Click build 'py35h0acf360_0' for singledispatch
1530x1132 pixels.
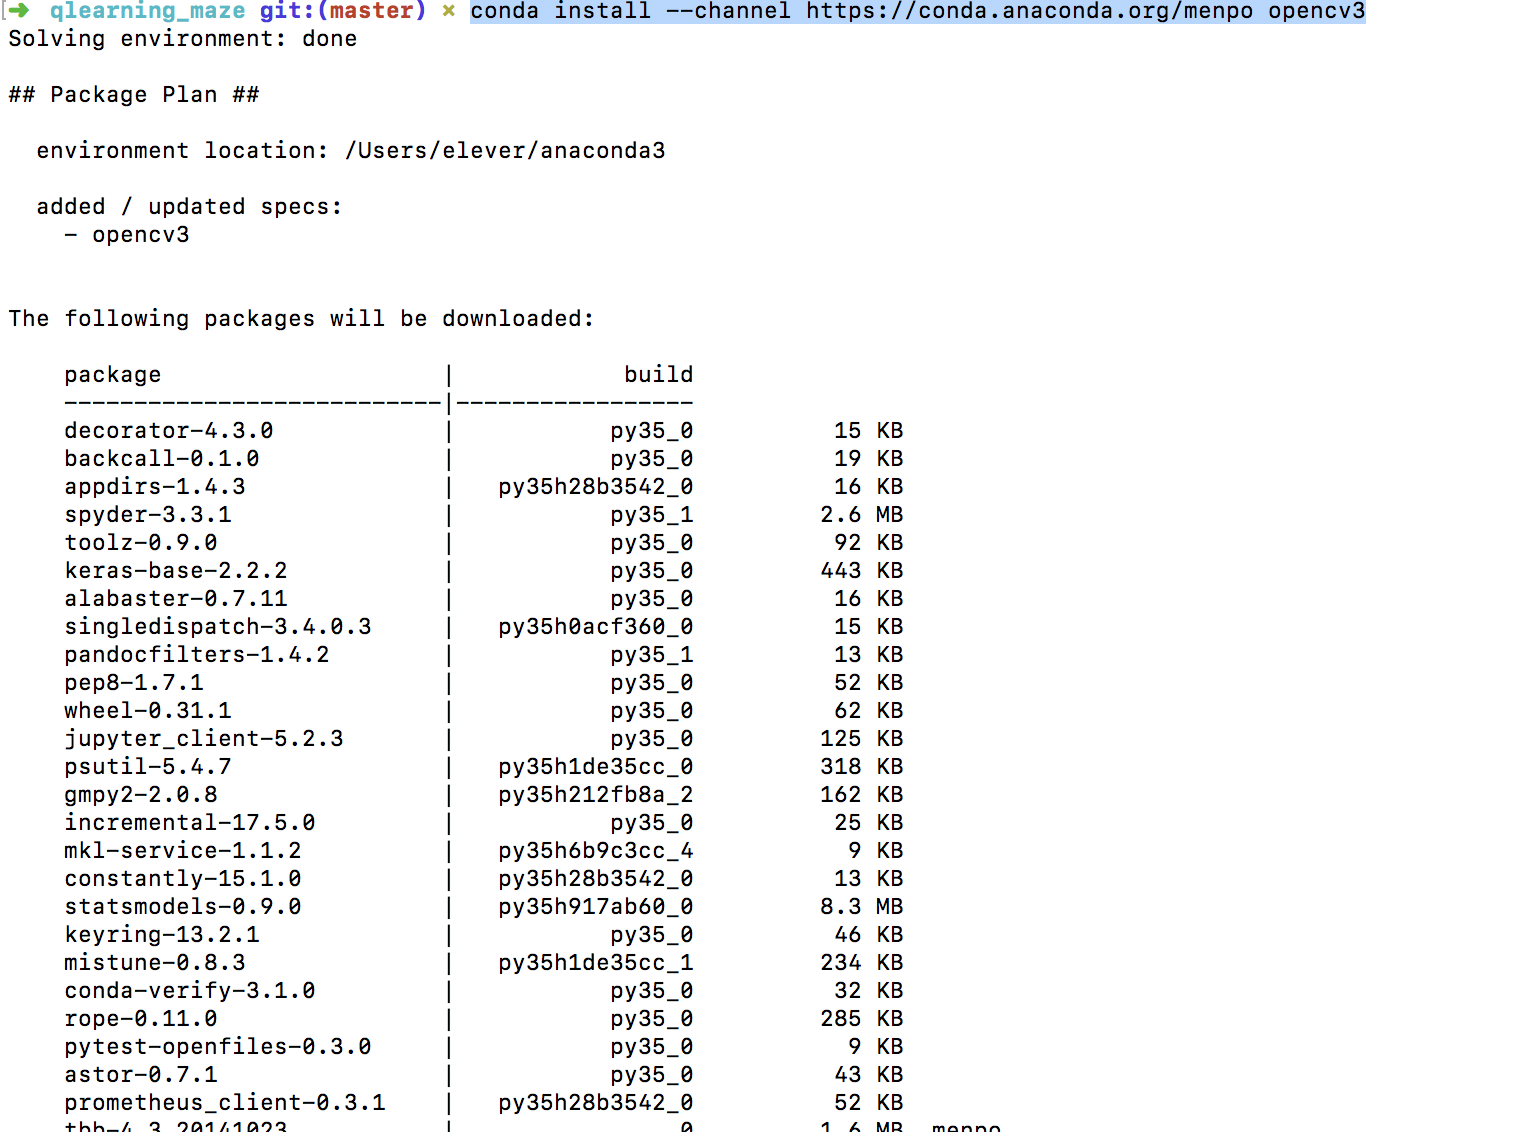596,627
